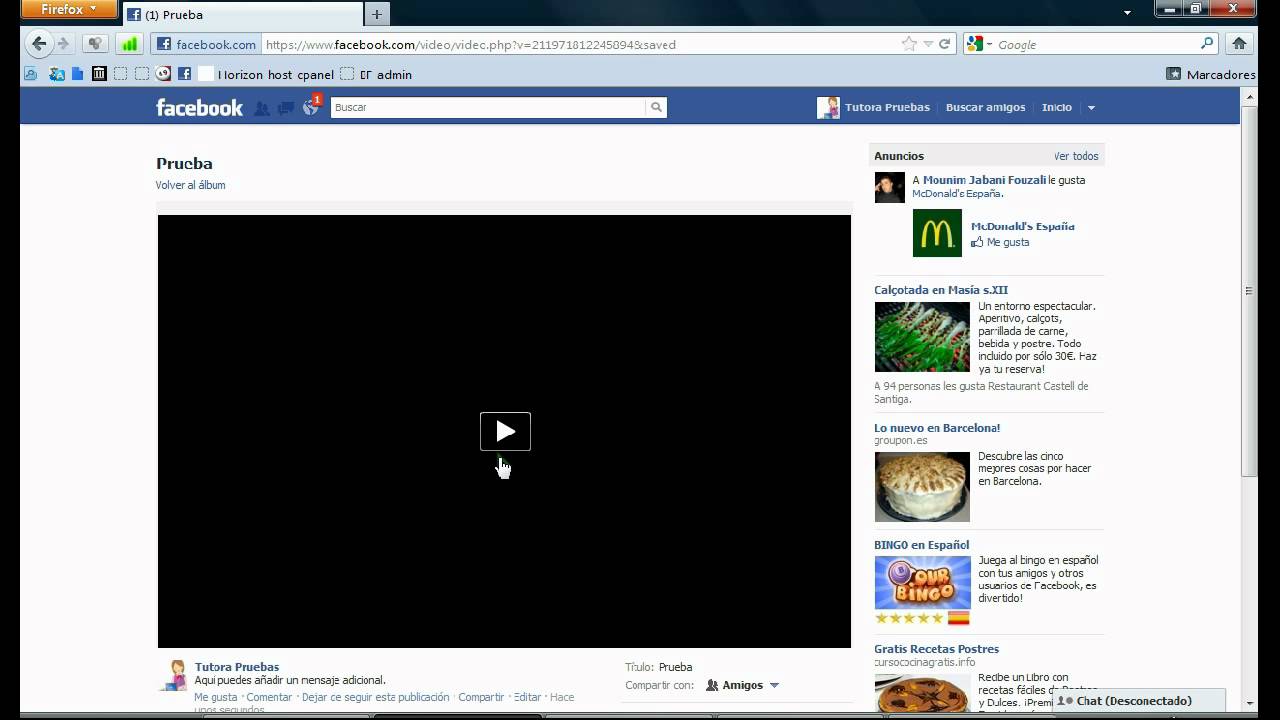Click the page vertical scrollbar
Screen dimensions: 1280x720
(x=1249, y=290)
